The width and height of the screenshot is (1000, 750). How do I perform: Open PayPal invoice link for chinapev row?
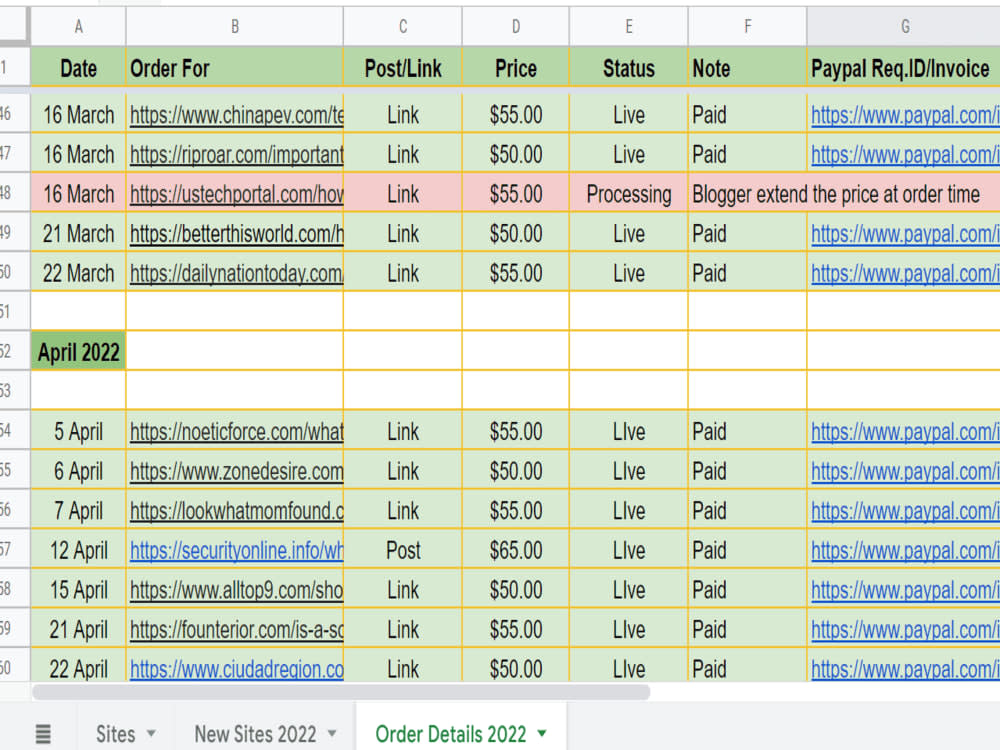[905, 115]
